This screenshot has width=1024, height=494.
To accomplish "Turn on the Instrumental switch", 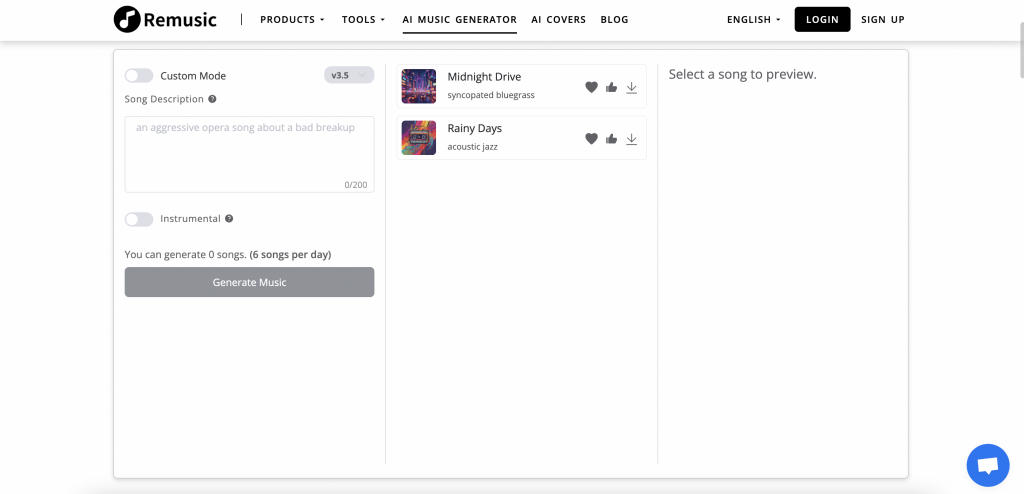I will (139, 219).
